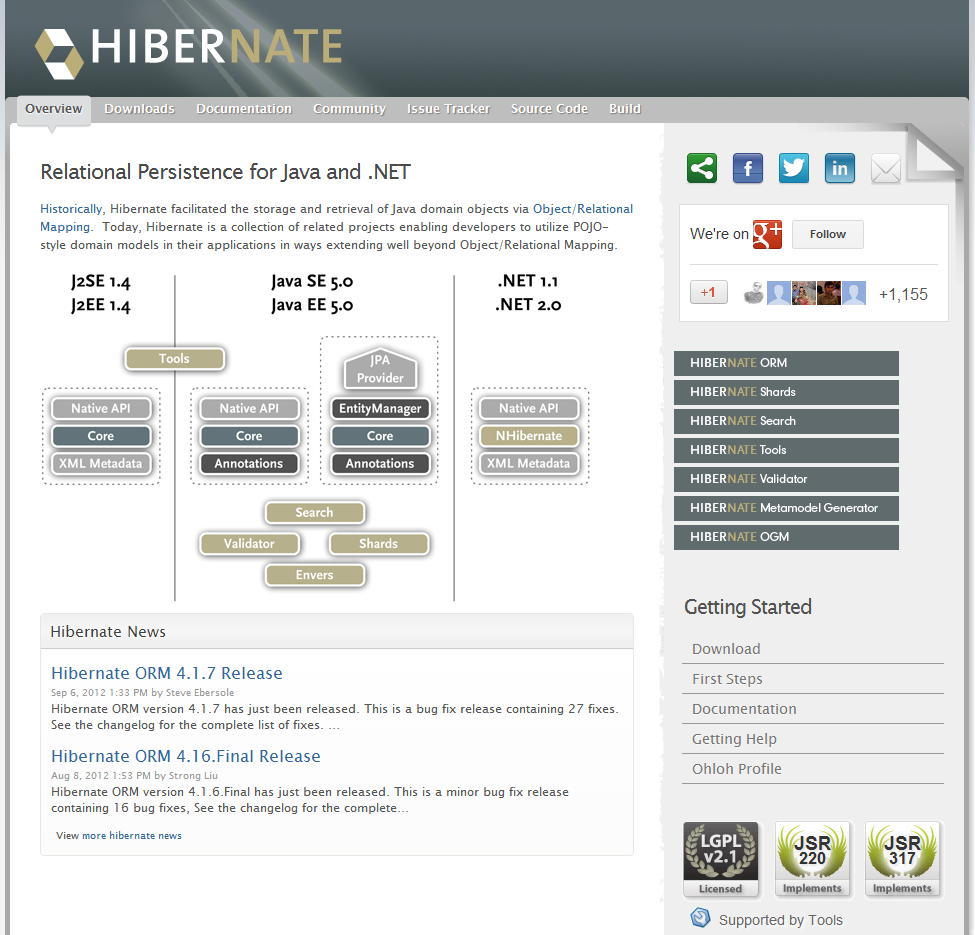The image size is (975, 935).
Task: Click the LGPL v2.1 Licensed badge
Action: point(720,858)
